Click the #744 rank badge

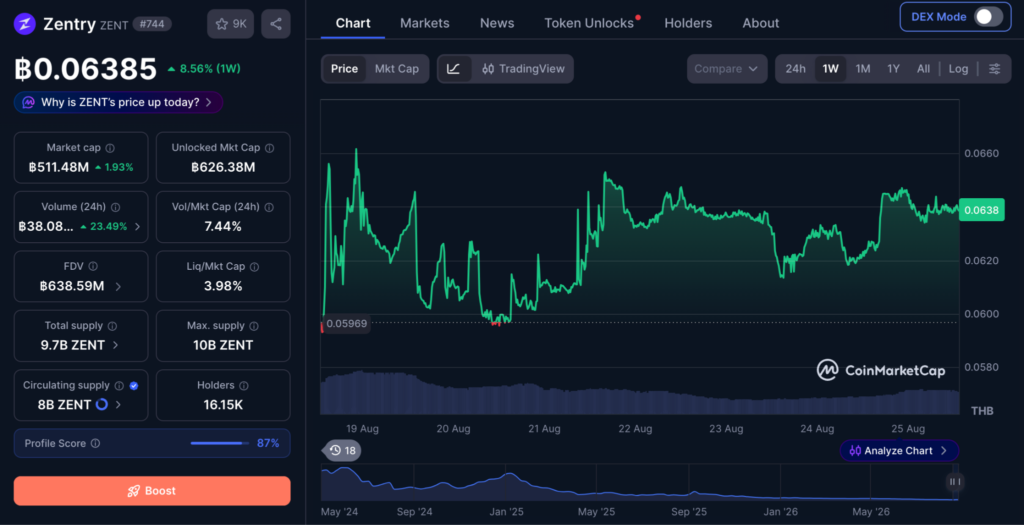tap(152, 24)
